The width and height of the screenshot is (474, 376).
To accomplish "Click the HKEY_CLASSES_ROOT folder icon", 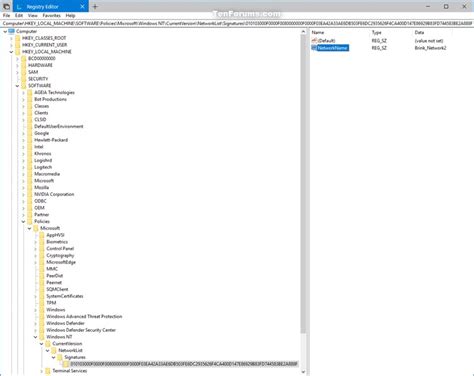I will point(18,38).
